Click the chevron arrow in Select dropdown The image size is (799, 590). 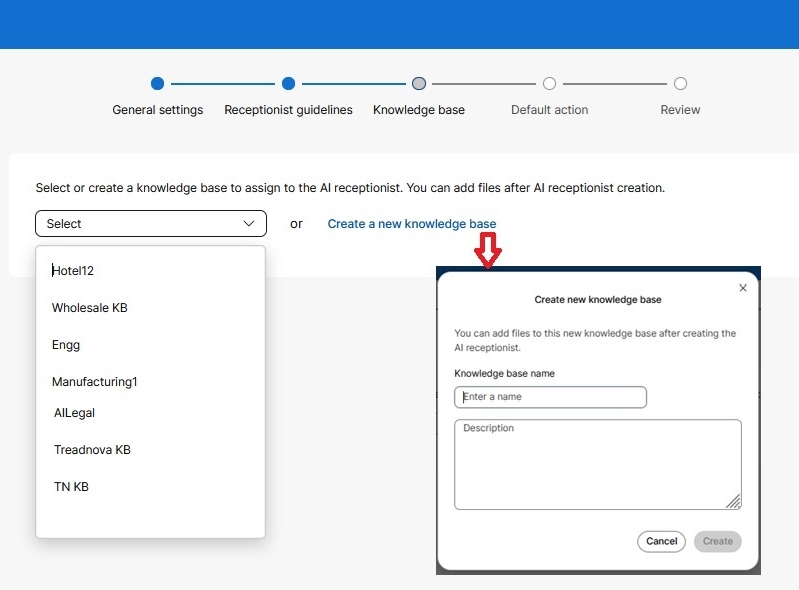coord(249,224)
